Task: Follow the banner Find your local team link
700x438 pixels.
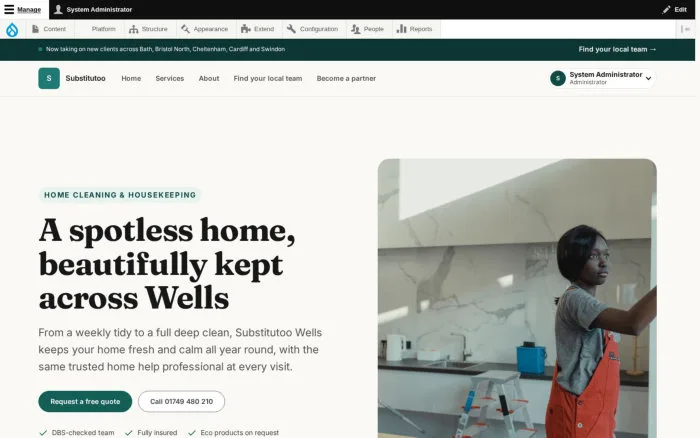Action: (617, 50)
